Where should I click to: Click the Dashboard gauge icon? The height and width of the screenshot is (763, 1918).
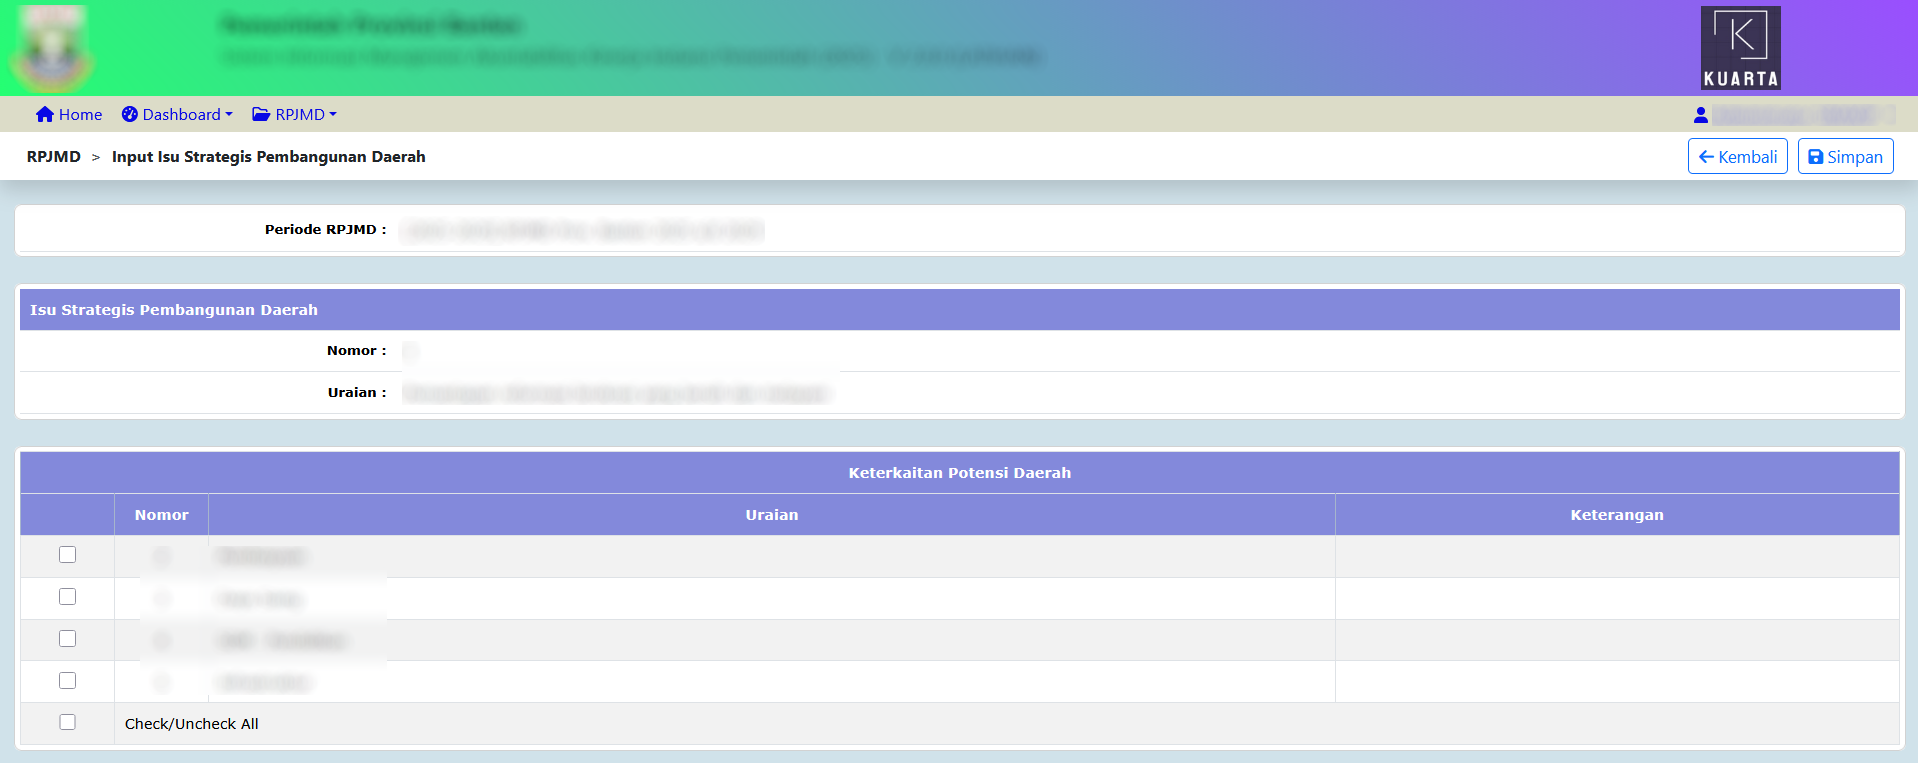(x=130, y=115)
